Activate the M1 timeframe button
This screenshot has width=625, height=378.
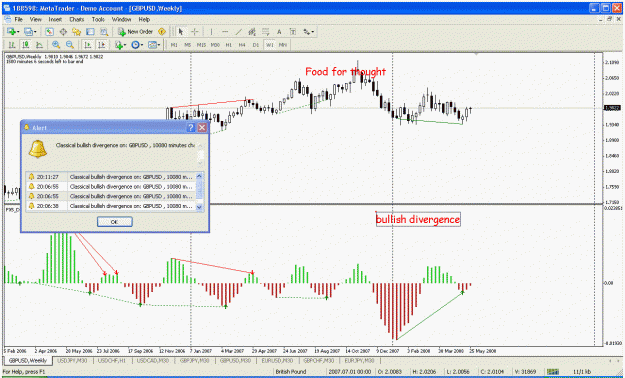click(x=174, y=45)
